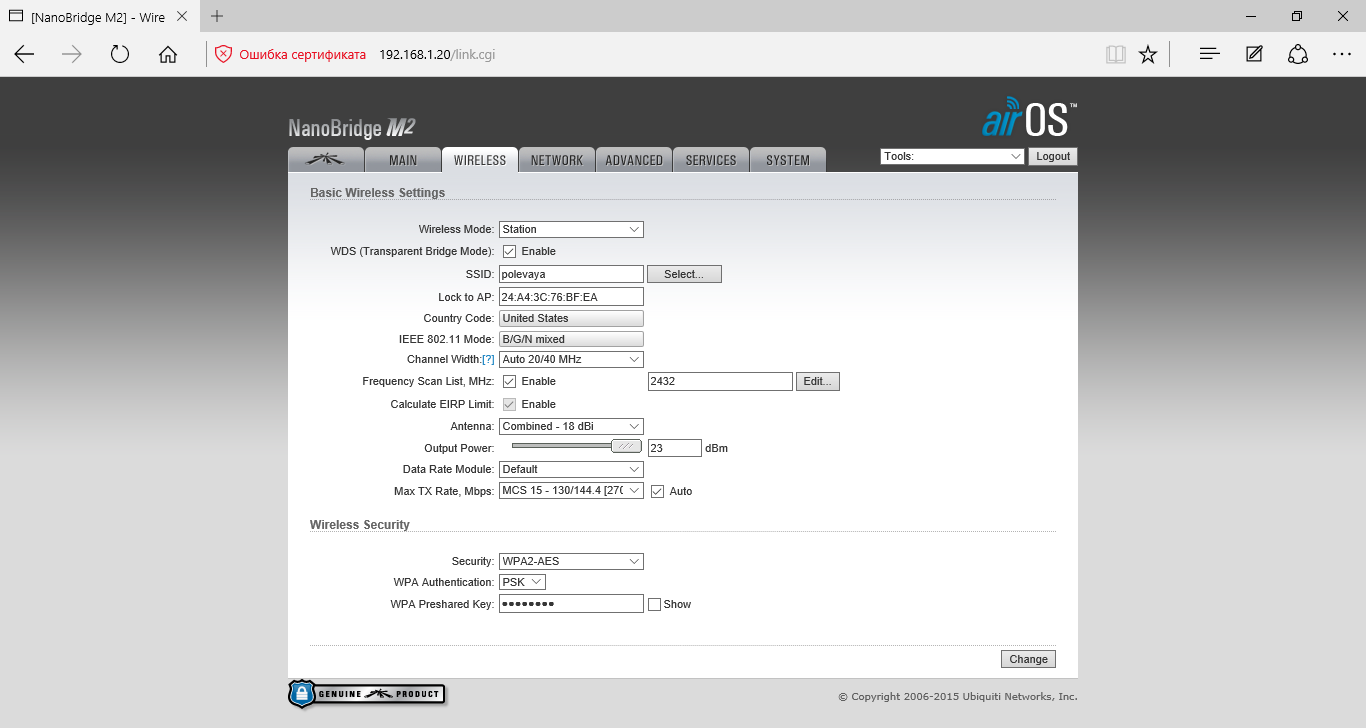
Task: Open the browser home page
Action: (168, 54)
